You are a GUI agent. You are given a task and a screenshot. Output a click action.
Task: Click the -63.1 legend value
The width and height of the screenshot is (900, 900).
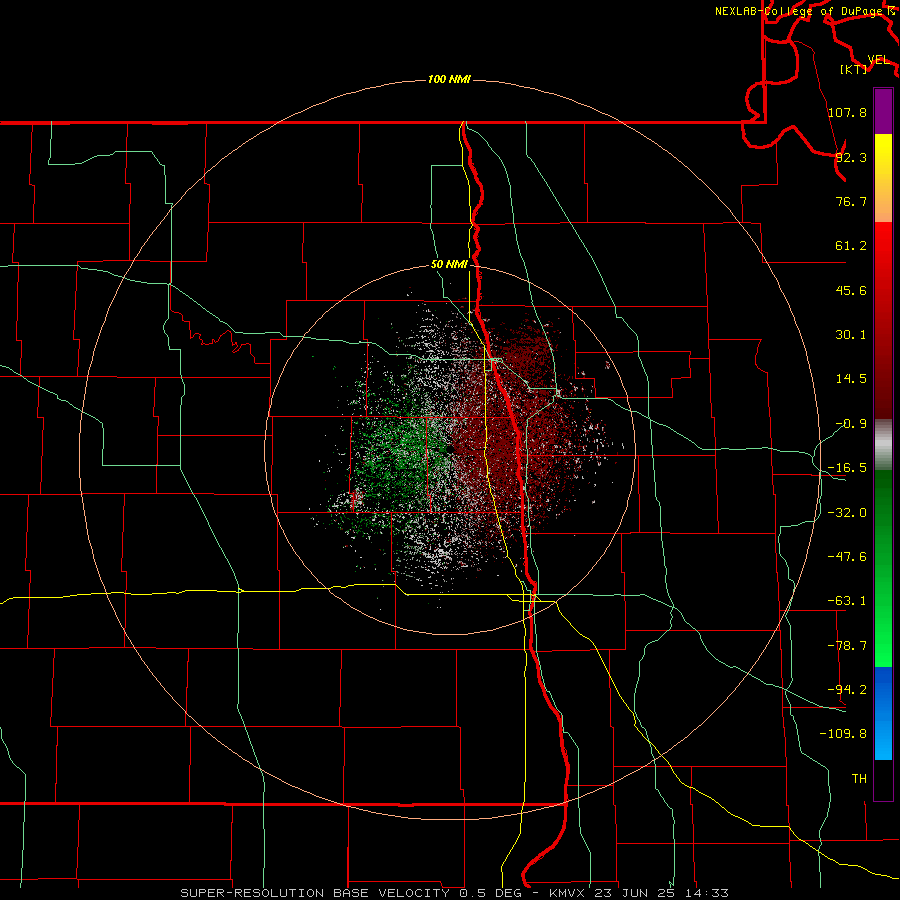pos(847,601)
